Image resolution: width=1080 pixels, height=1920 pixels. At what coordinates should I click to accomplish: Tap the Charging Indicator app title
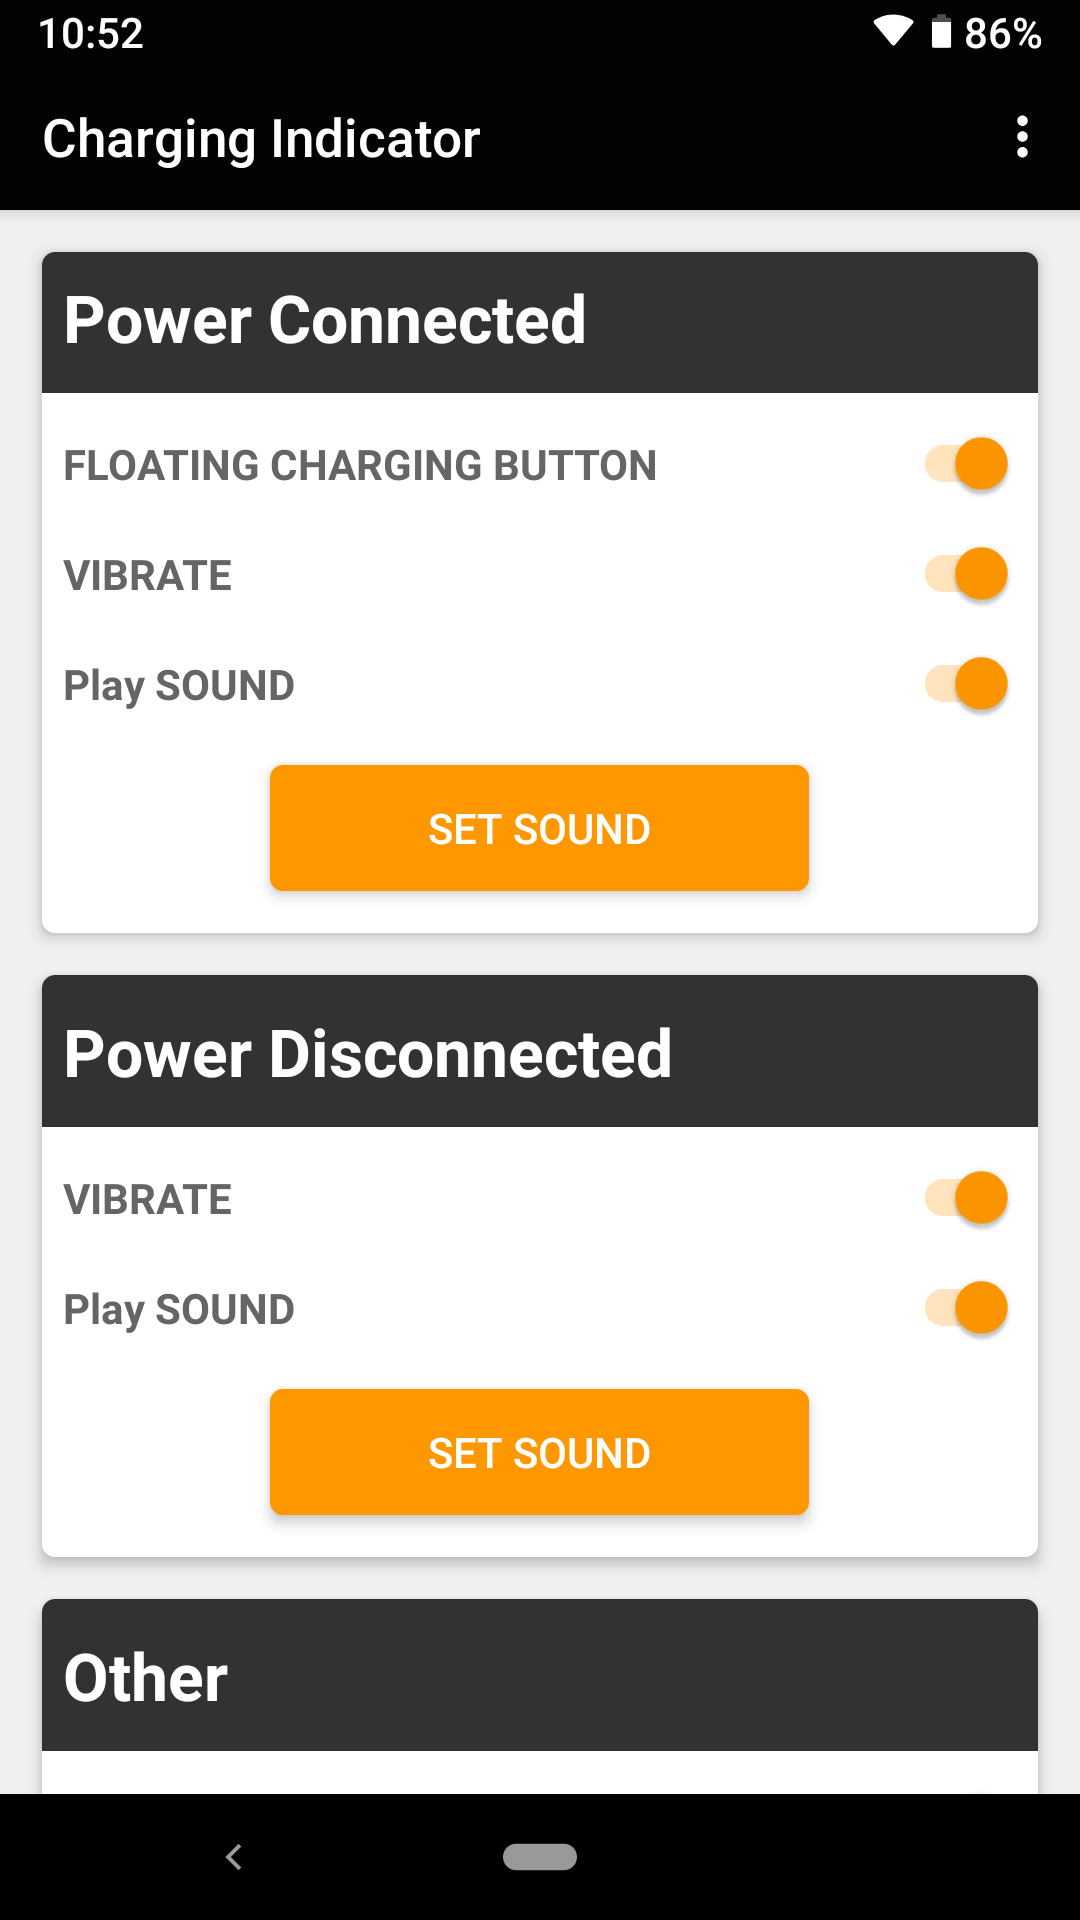[x=261, y=139]
